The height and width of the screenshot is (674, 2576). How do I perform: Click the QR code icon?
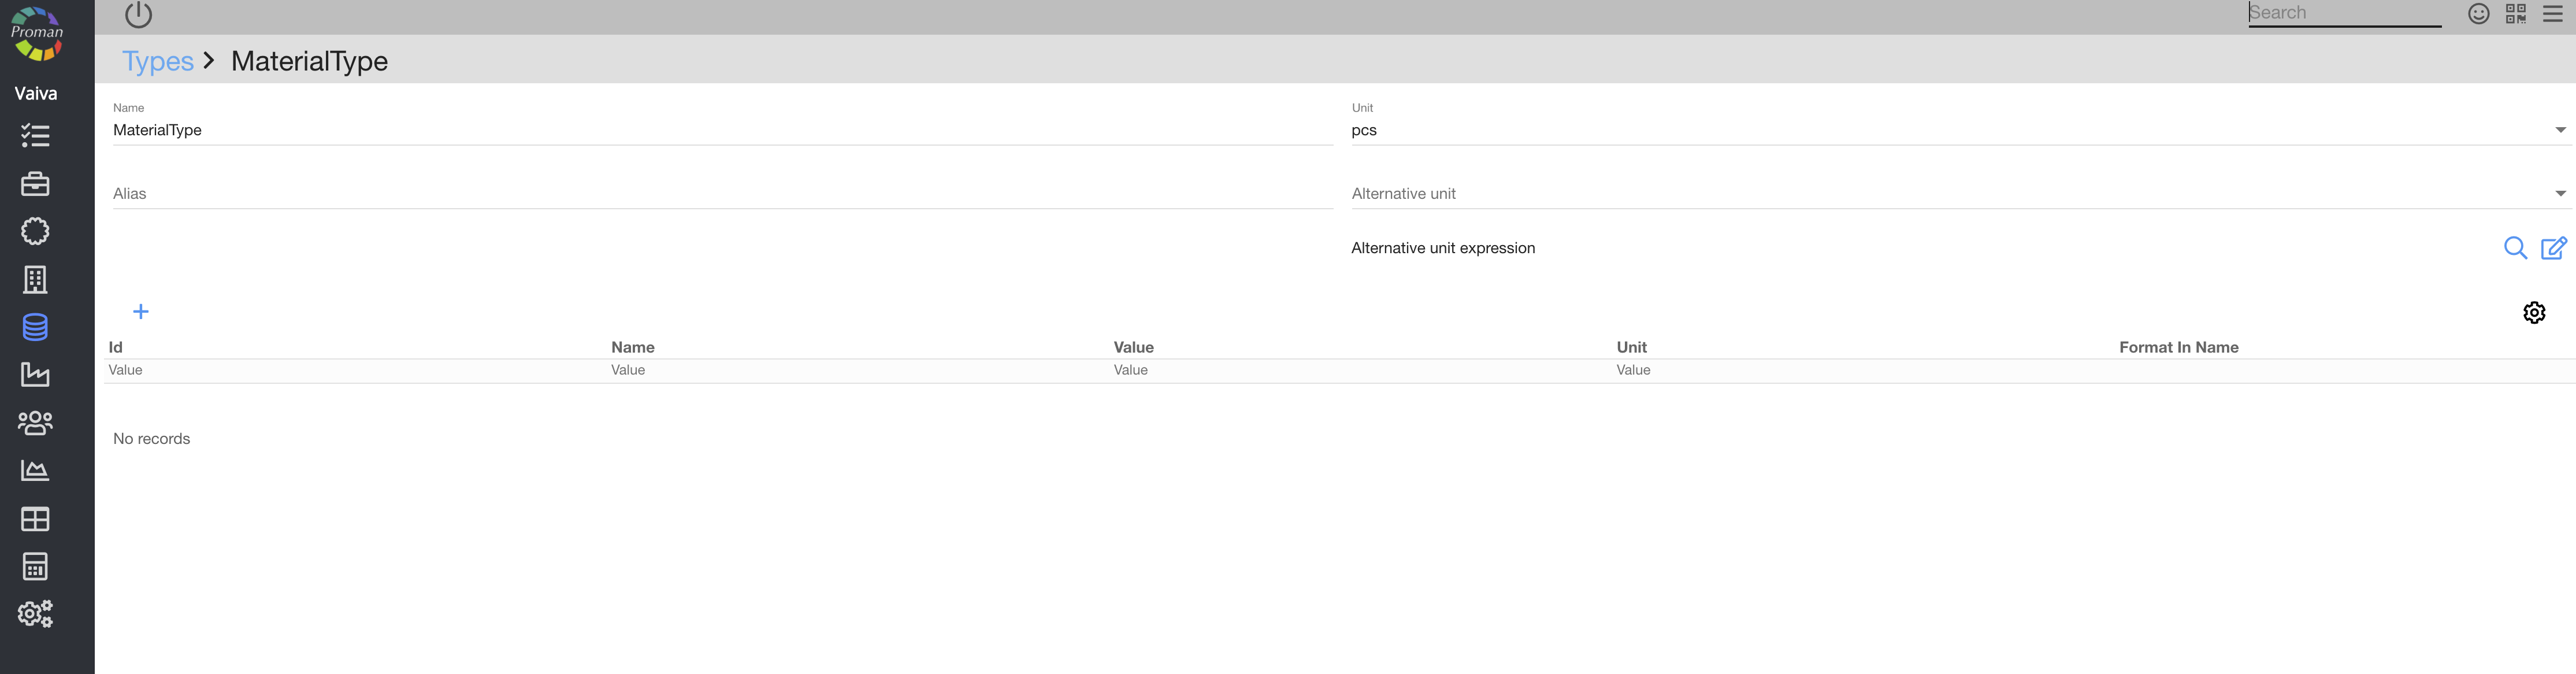tap(2515, 14)
